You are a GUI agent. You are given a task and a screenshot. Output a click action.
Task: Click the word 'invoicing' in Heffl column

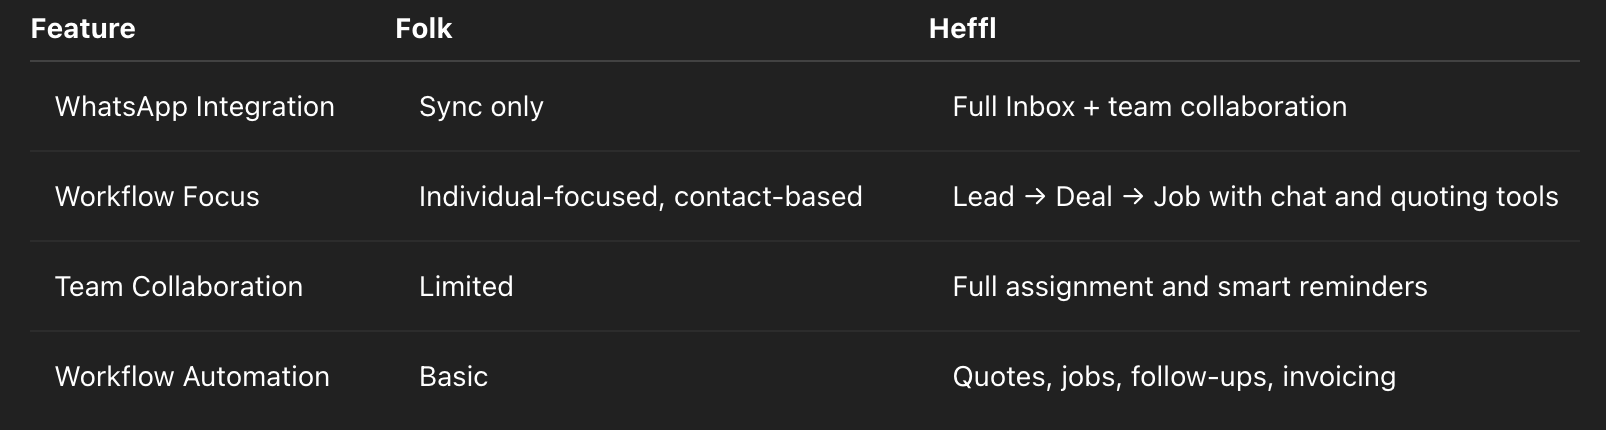(1339, 377)
